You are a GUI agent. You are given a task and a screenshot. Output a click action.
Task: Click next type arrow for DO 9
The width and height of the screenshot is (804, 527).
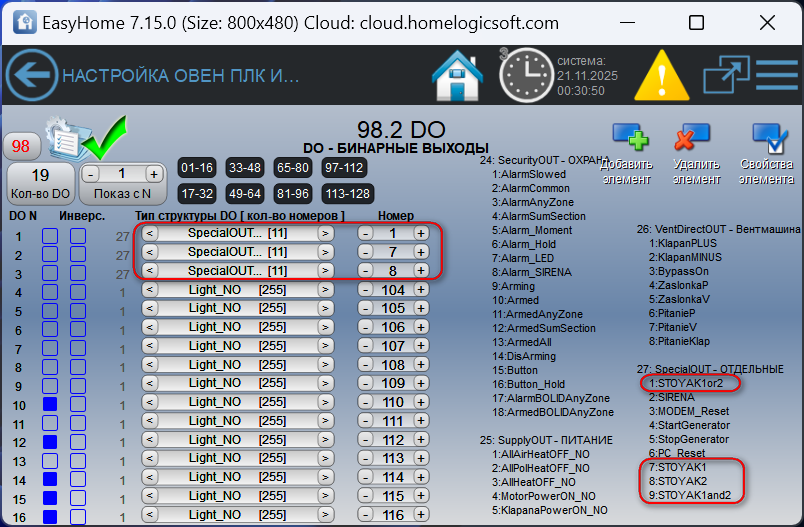(x=325, y=383)
